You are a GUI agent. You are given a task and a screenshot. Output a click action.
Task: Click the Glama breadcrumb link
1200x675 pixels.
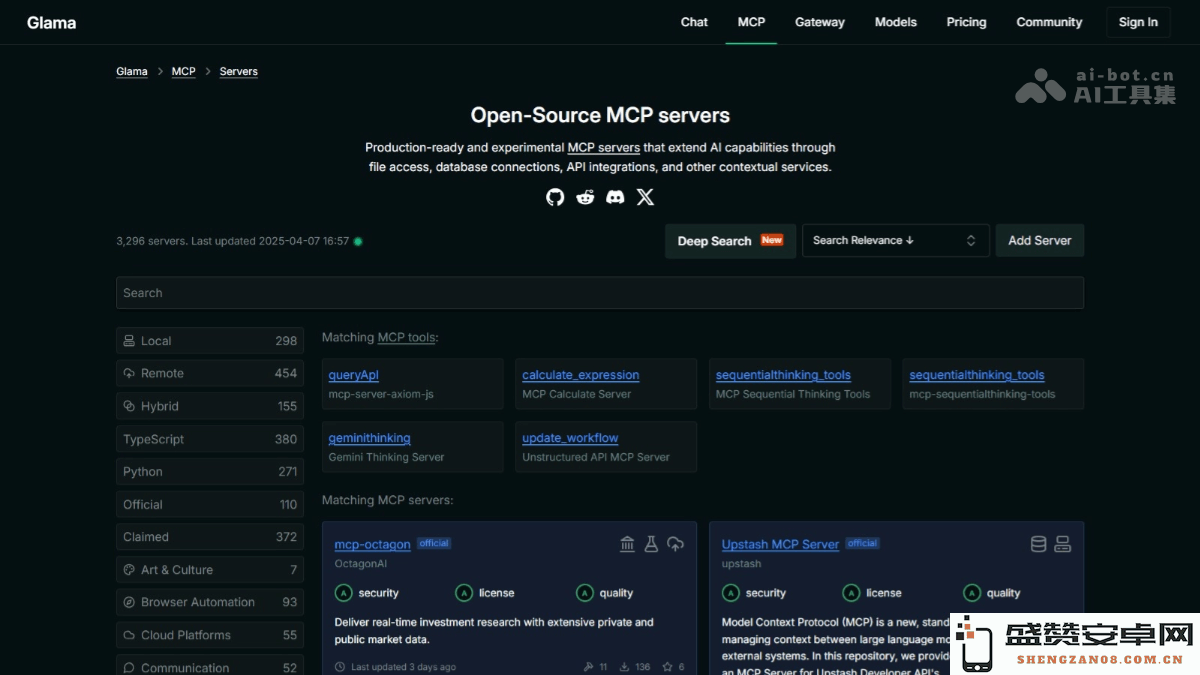(132, 71)
